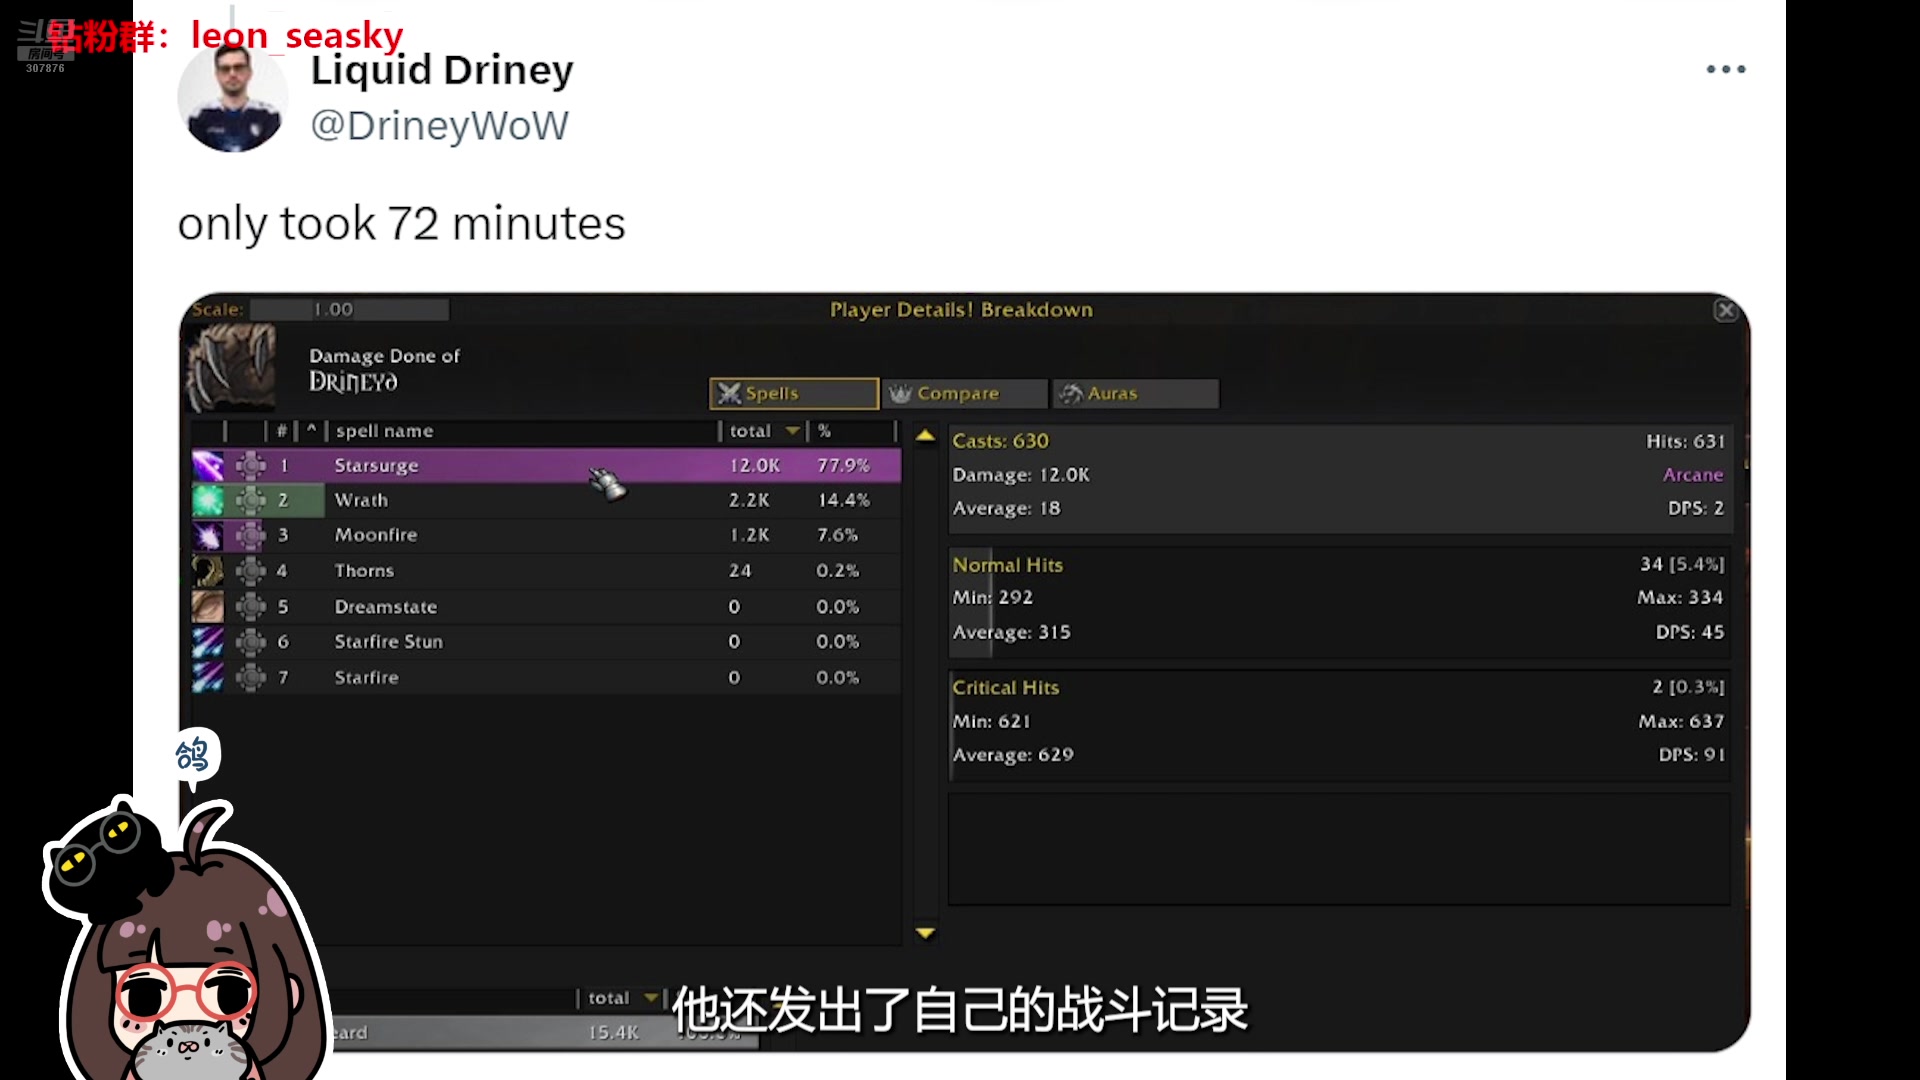The width and height of the screenshot is (1920, 1080).
Task: Open the Spells tab
Action: point(794,394)
